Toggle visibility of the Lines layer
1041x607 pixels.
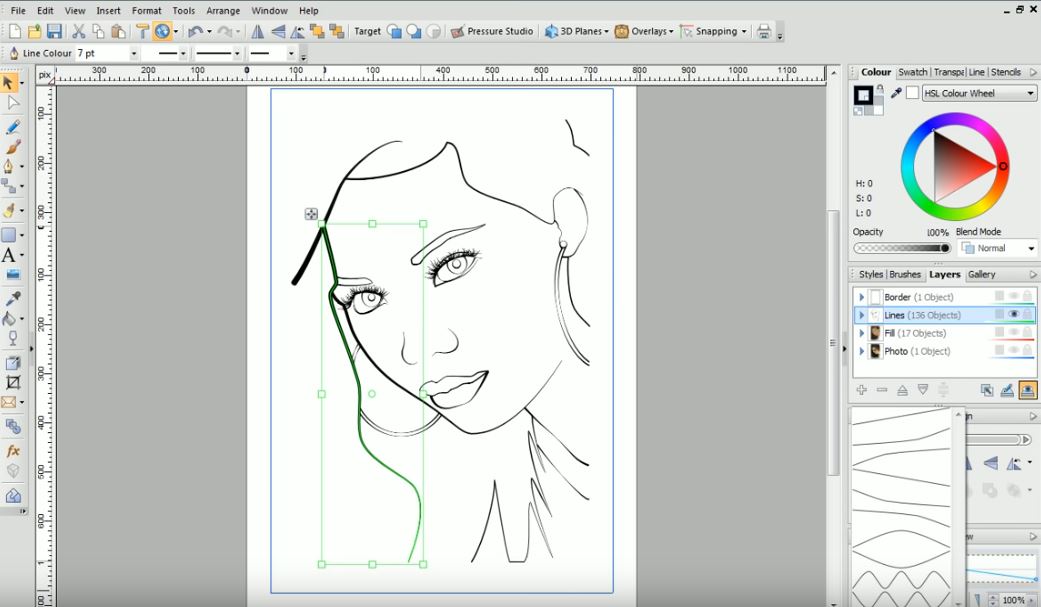(1013, 315)
